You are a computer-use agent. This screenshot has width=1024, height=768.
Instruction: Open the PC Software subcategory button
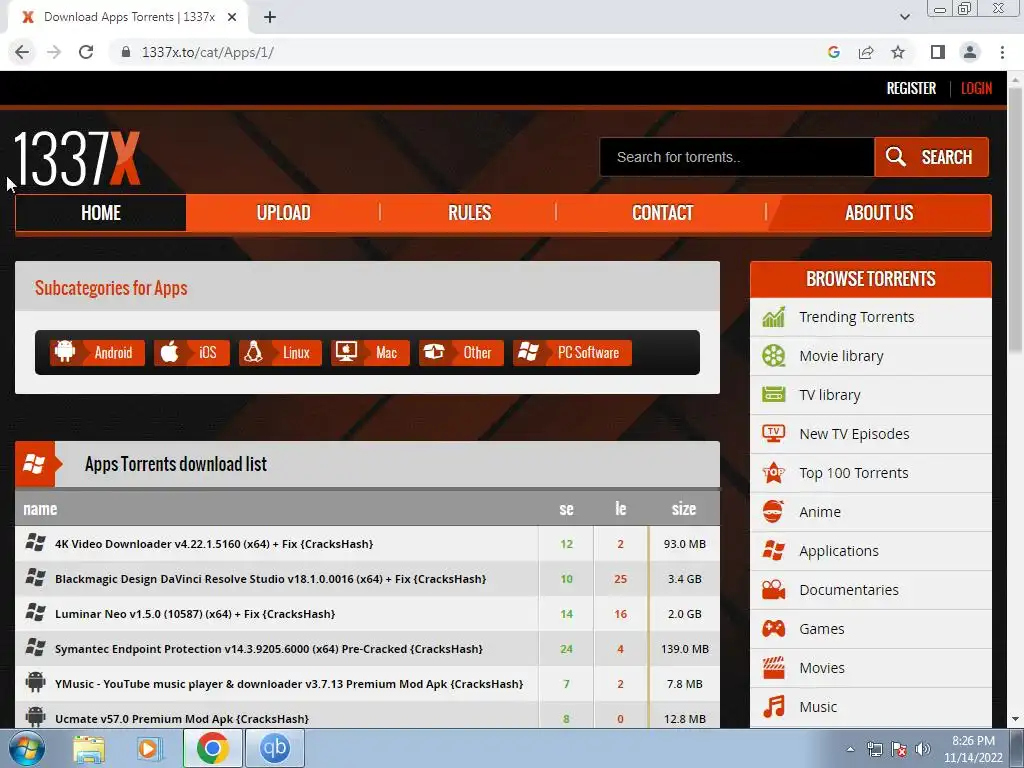click(573, 353)
